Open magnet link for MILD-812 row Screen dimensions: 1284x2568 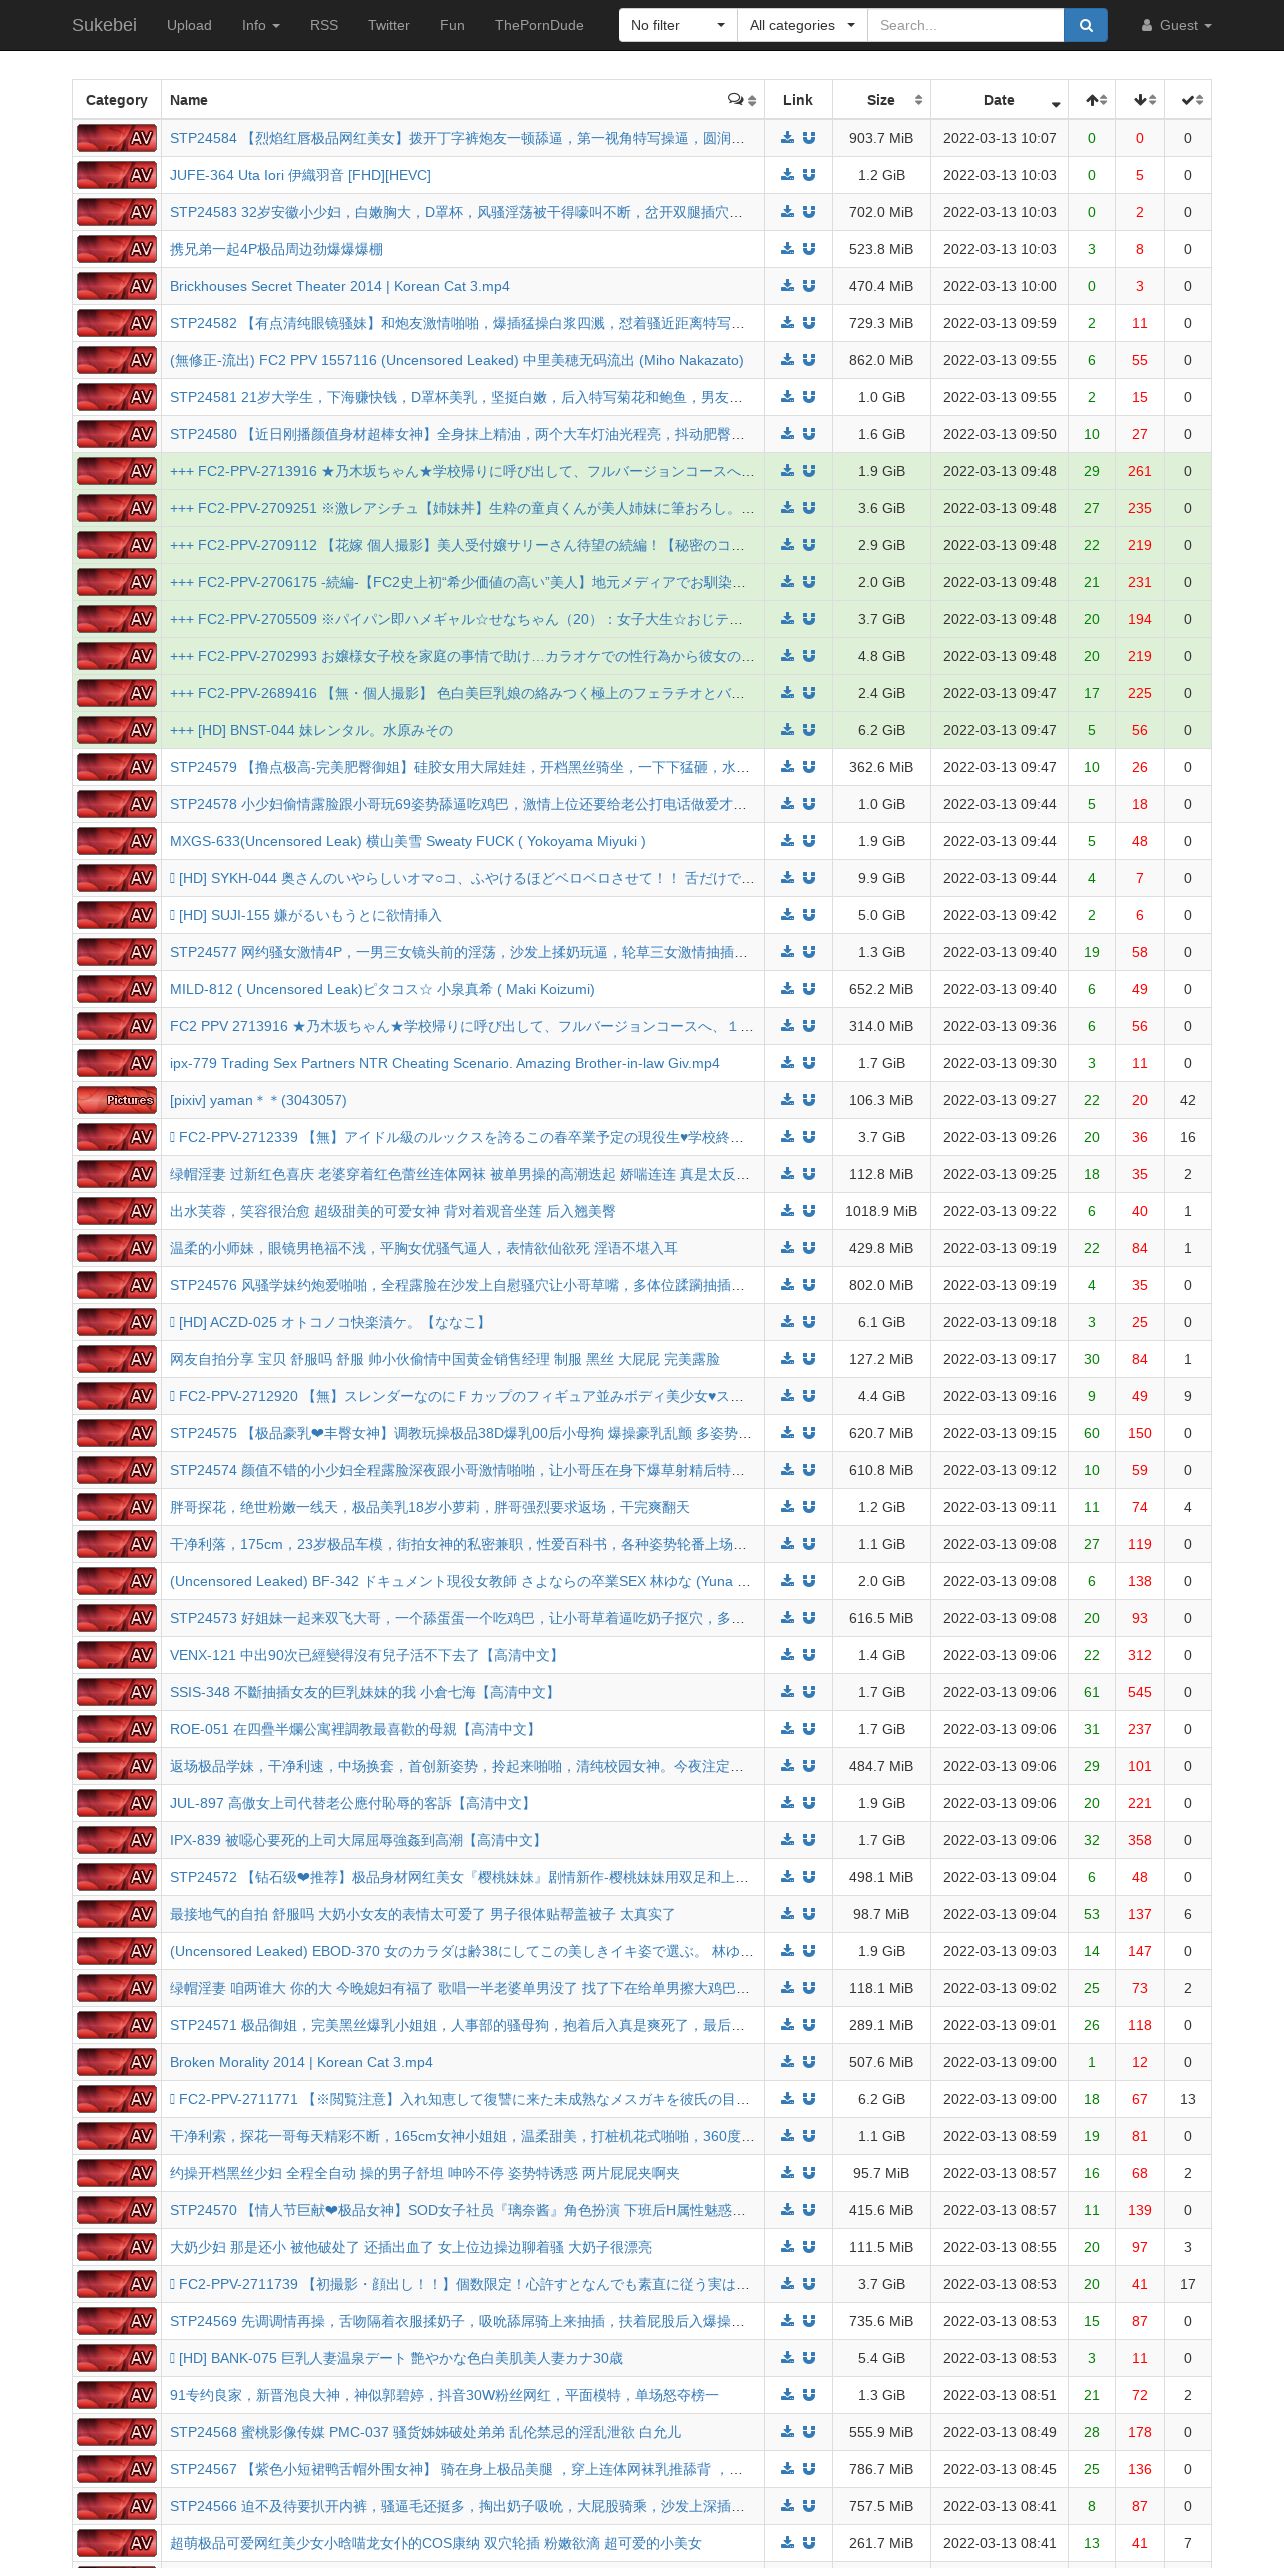[x=809, y=989]
